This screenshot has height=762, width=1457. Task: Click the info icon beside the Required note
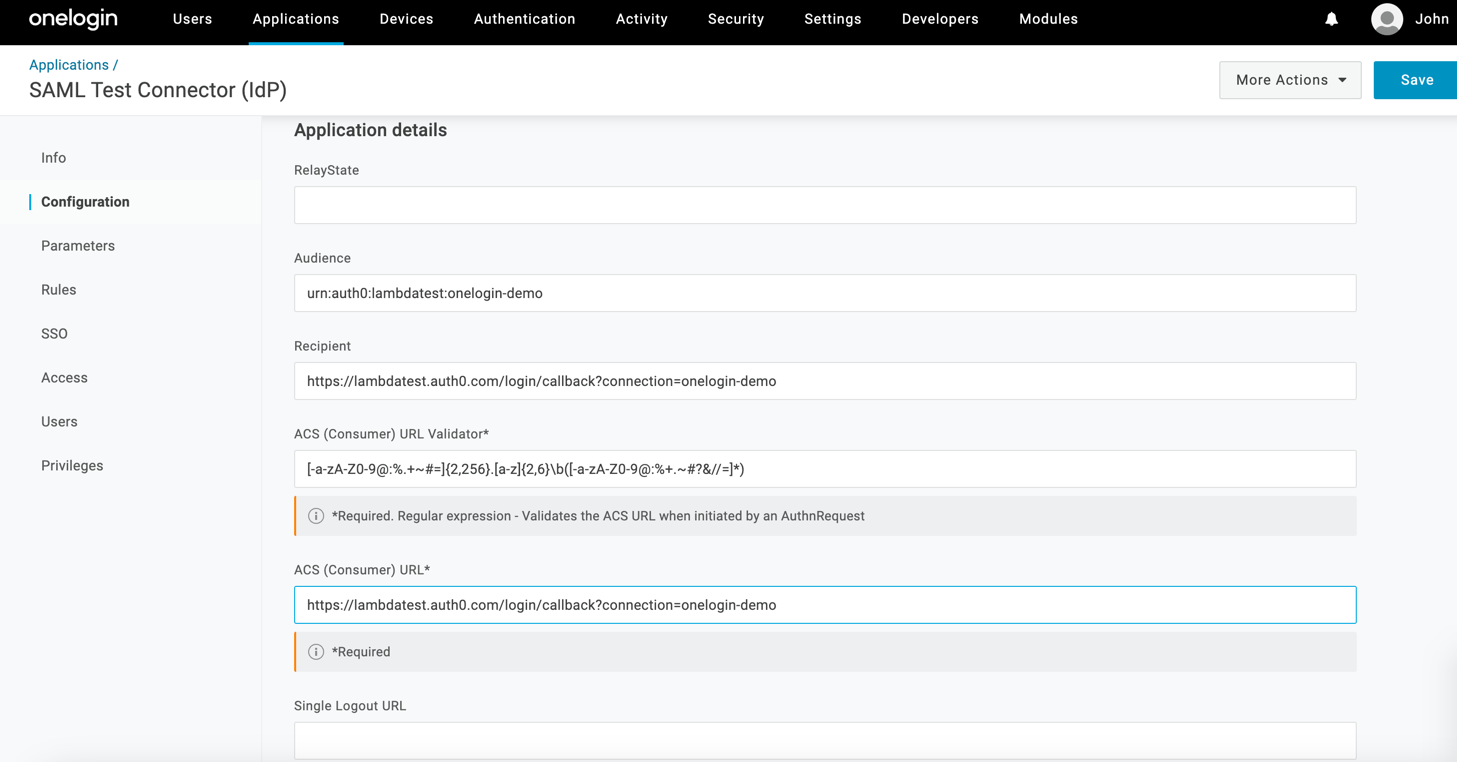(316, 651)
